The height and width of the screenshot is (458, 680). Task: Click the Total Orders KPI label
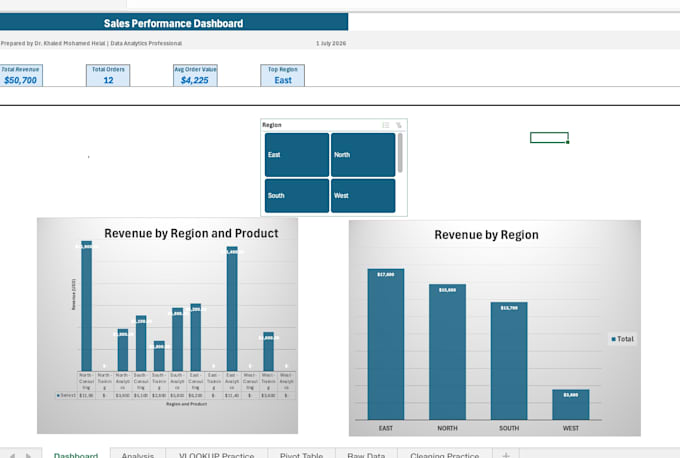(x=108, y=69)
